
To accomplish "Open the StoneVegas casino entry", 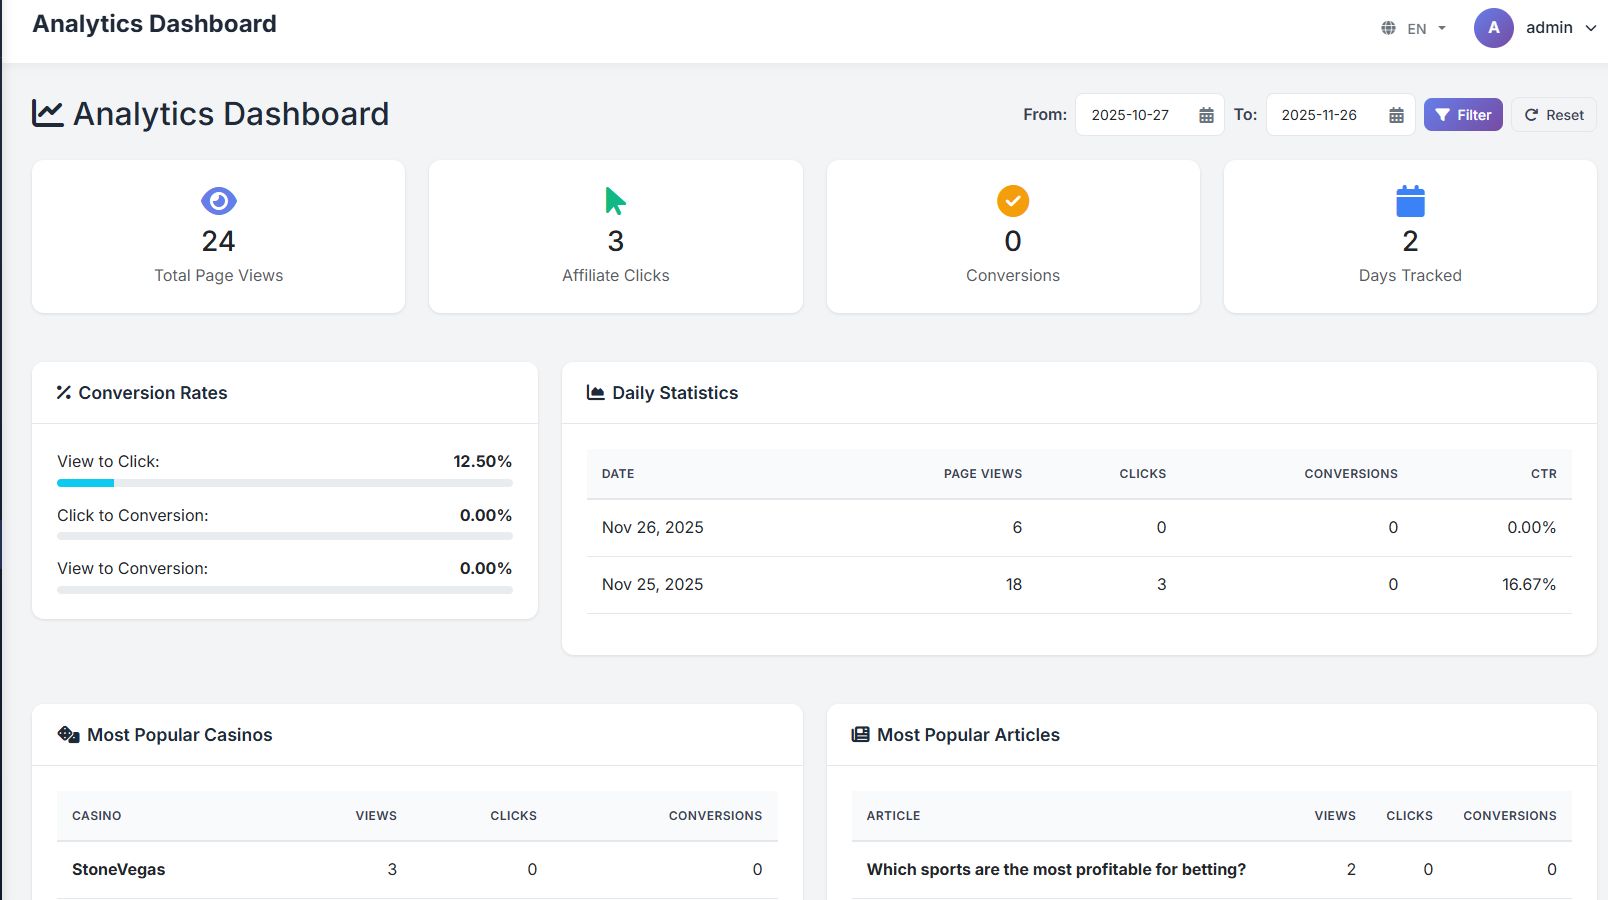I will 118,870.
